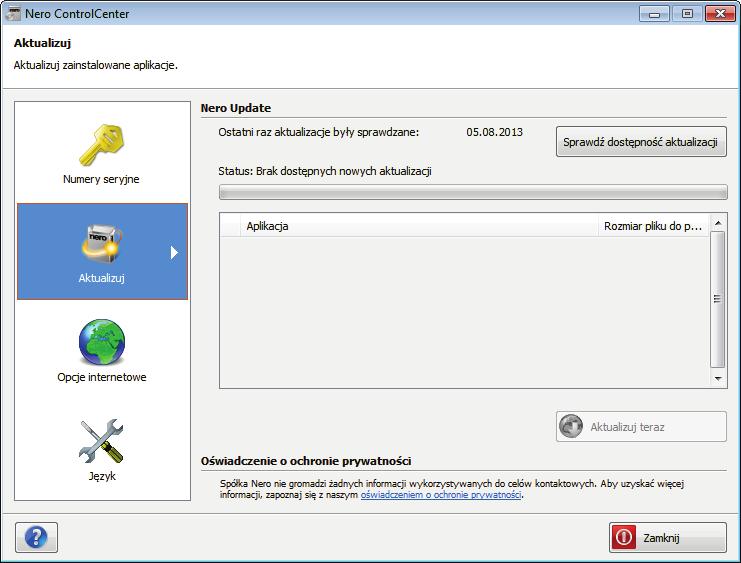Click the white arrow beside Aktualizuj

pos(174,253)
